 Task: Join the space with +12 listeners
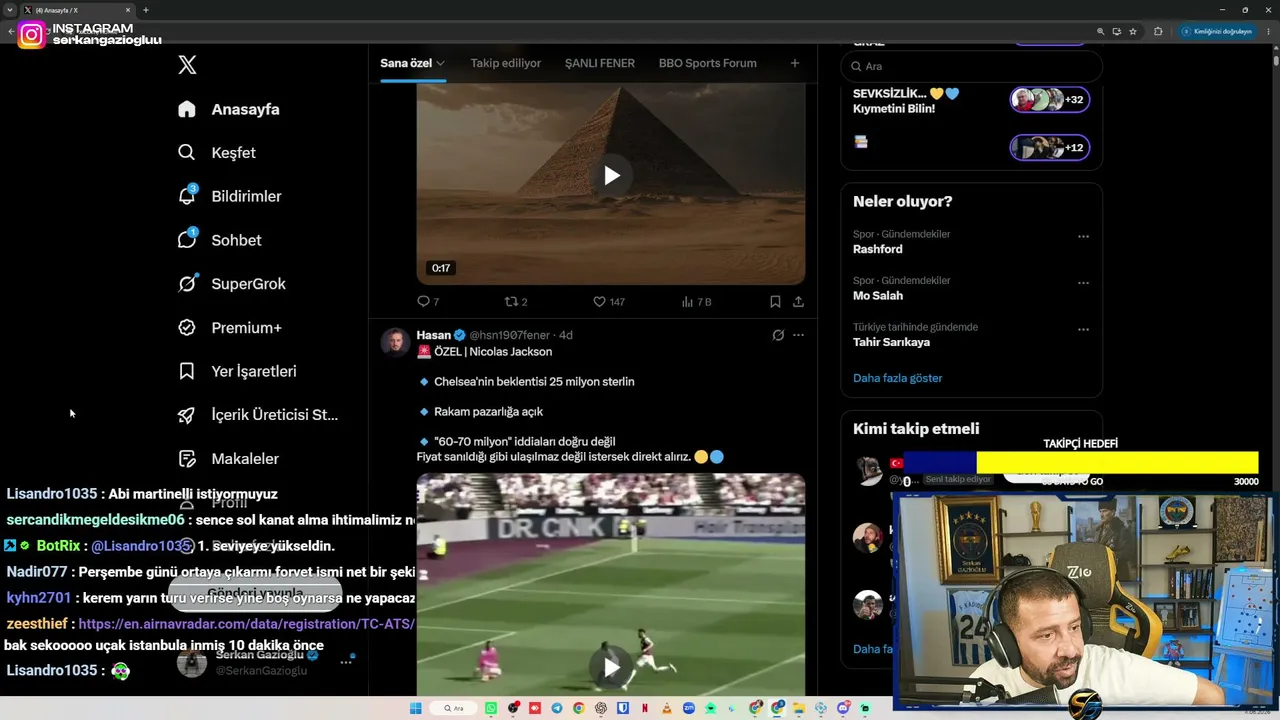coord(1049,147)
